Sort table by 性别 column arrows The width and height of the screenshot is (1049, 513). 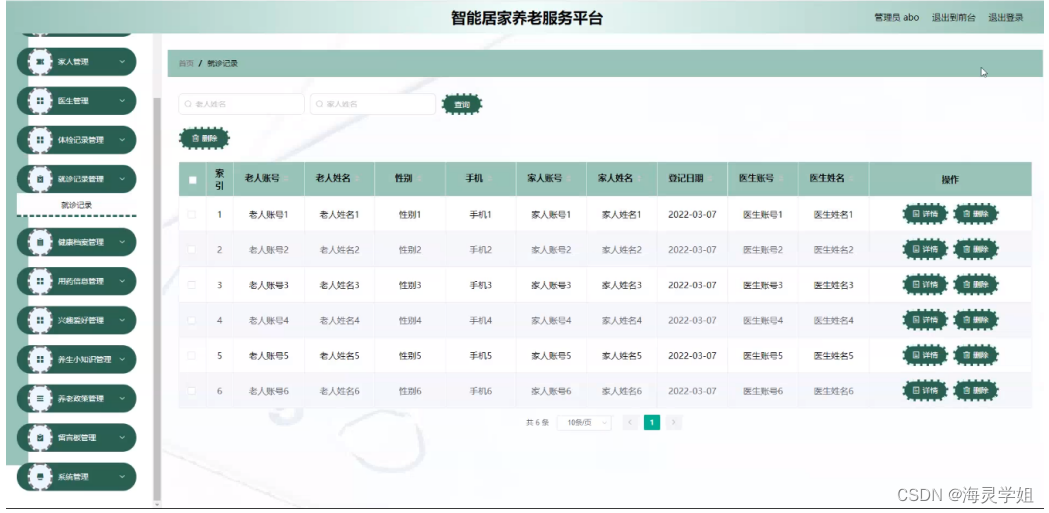(x=419, y=179)
